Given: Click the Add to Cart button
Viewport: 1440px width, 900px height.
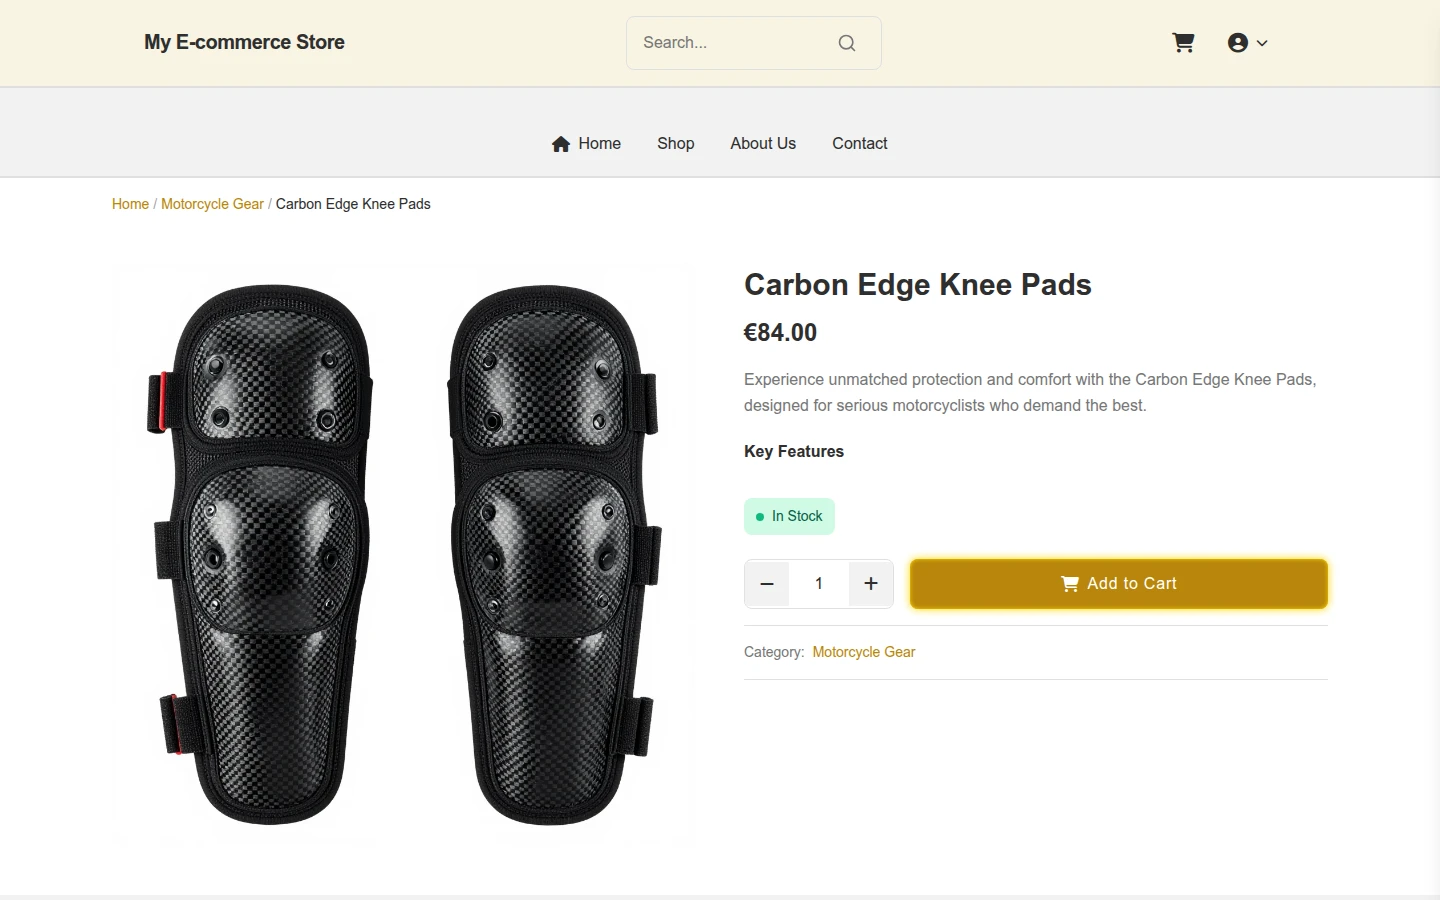Looking at the screenshot, I should click(x=1119, y=584).
